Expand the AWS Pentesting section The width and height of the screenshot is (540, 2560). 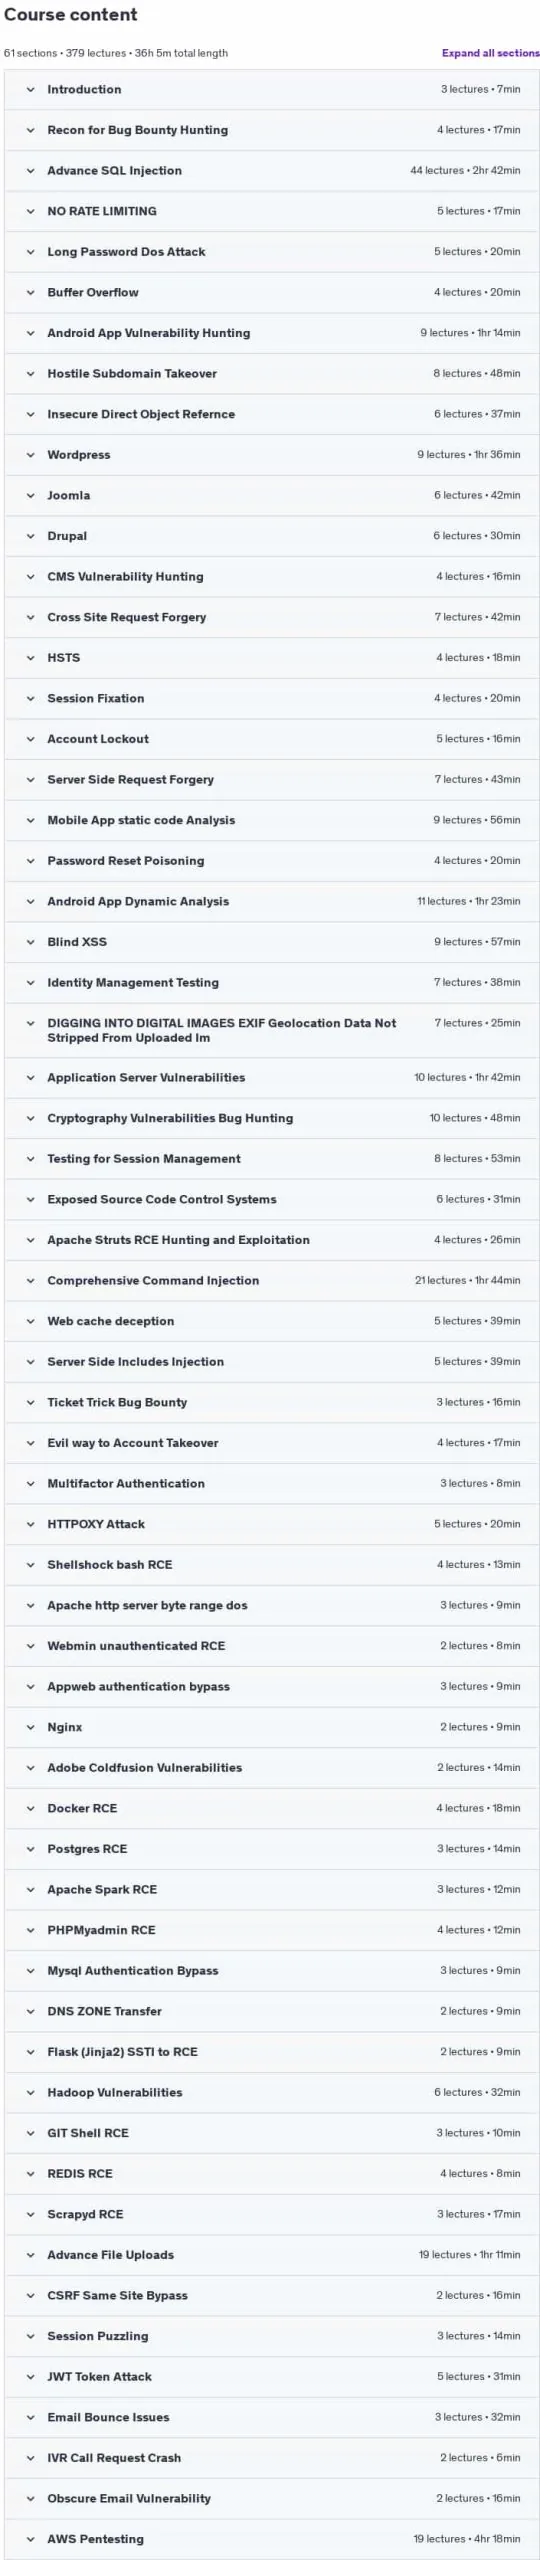point(271,2538)
